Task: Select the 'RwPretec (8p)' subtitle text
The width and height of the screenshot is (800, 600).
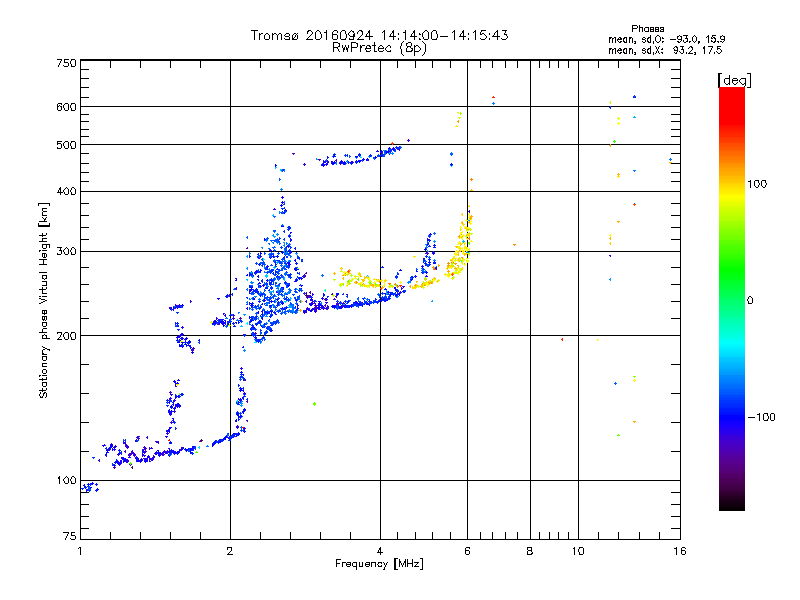Action: [x=379, y=48]
